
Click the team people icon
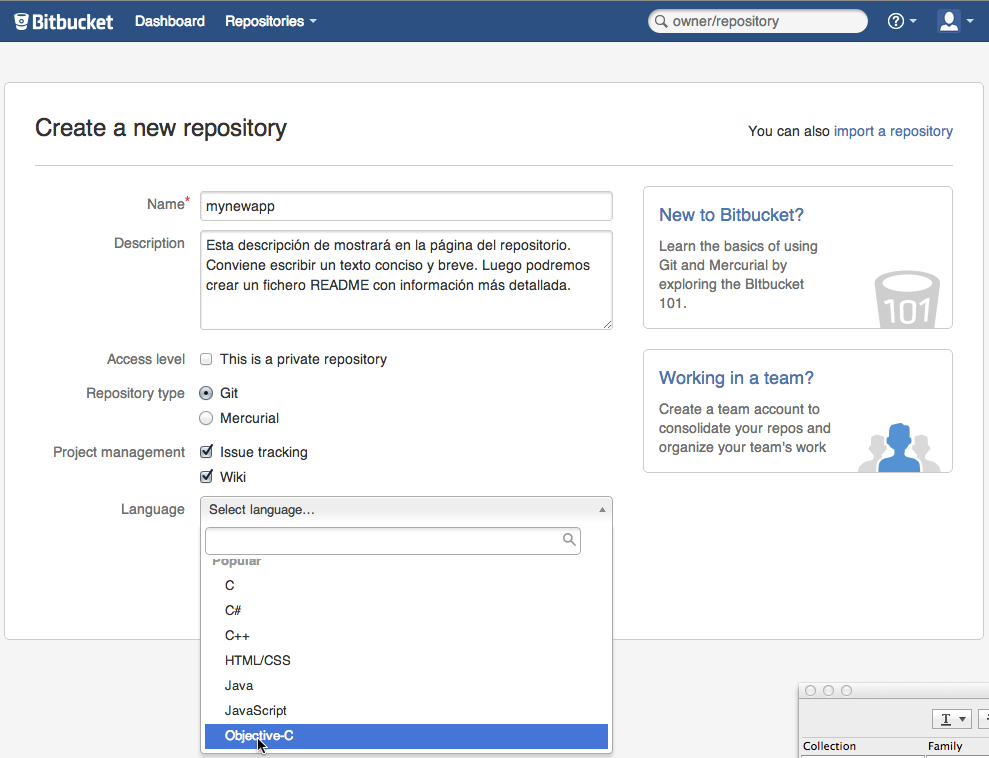(899, 448)
